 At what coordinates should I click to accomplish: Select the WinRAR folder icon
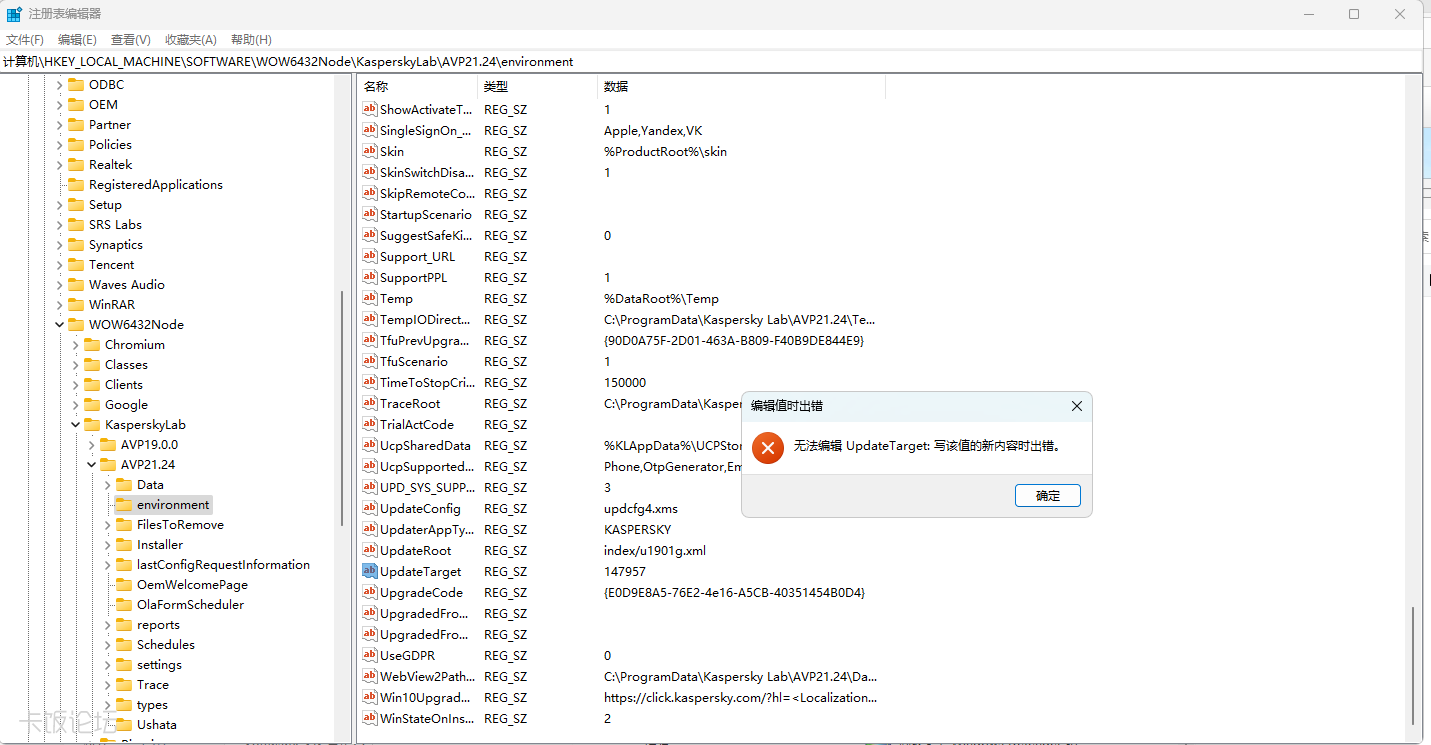(76, 305)
